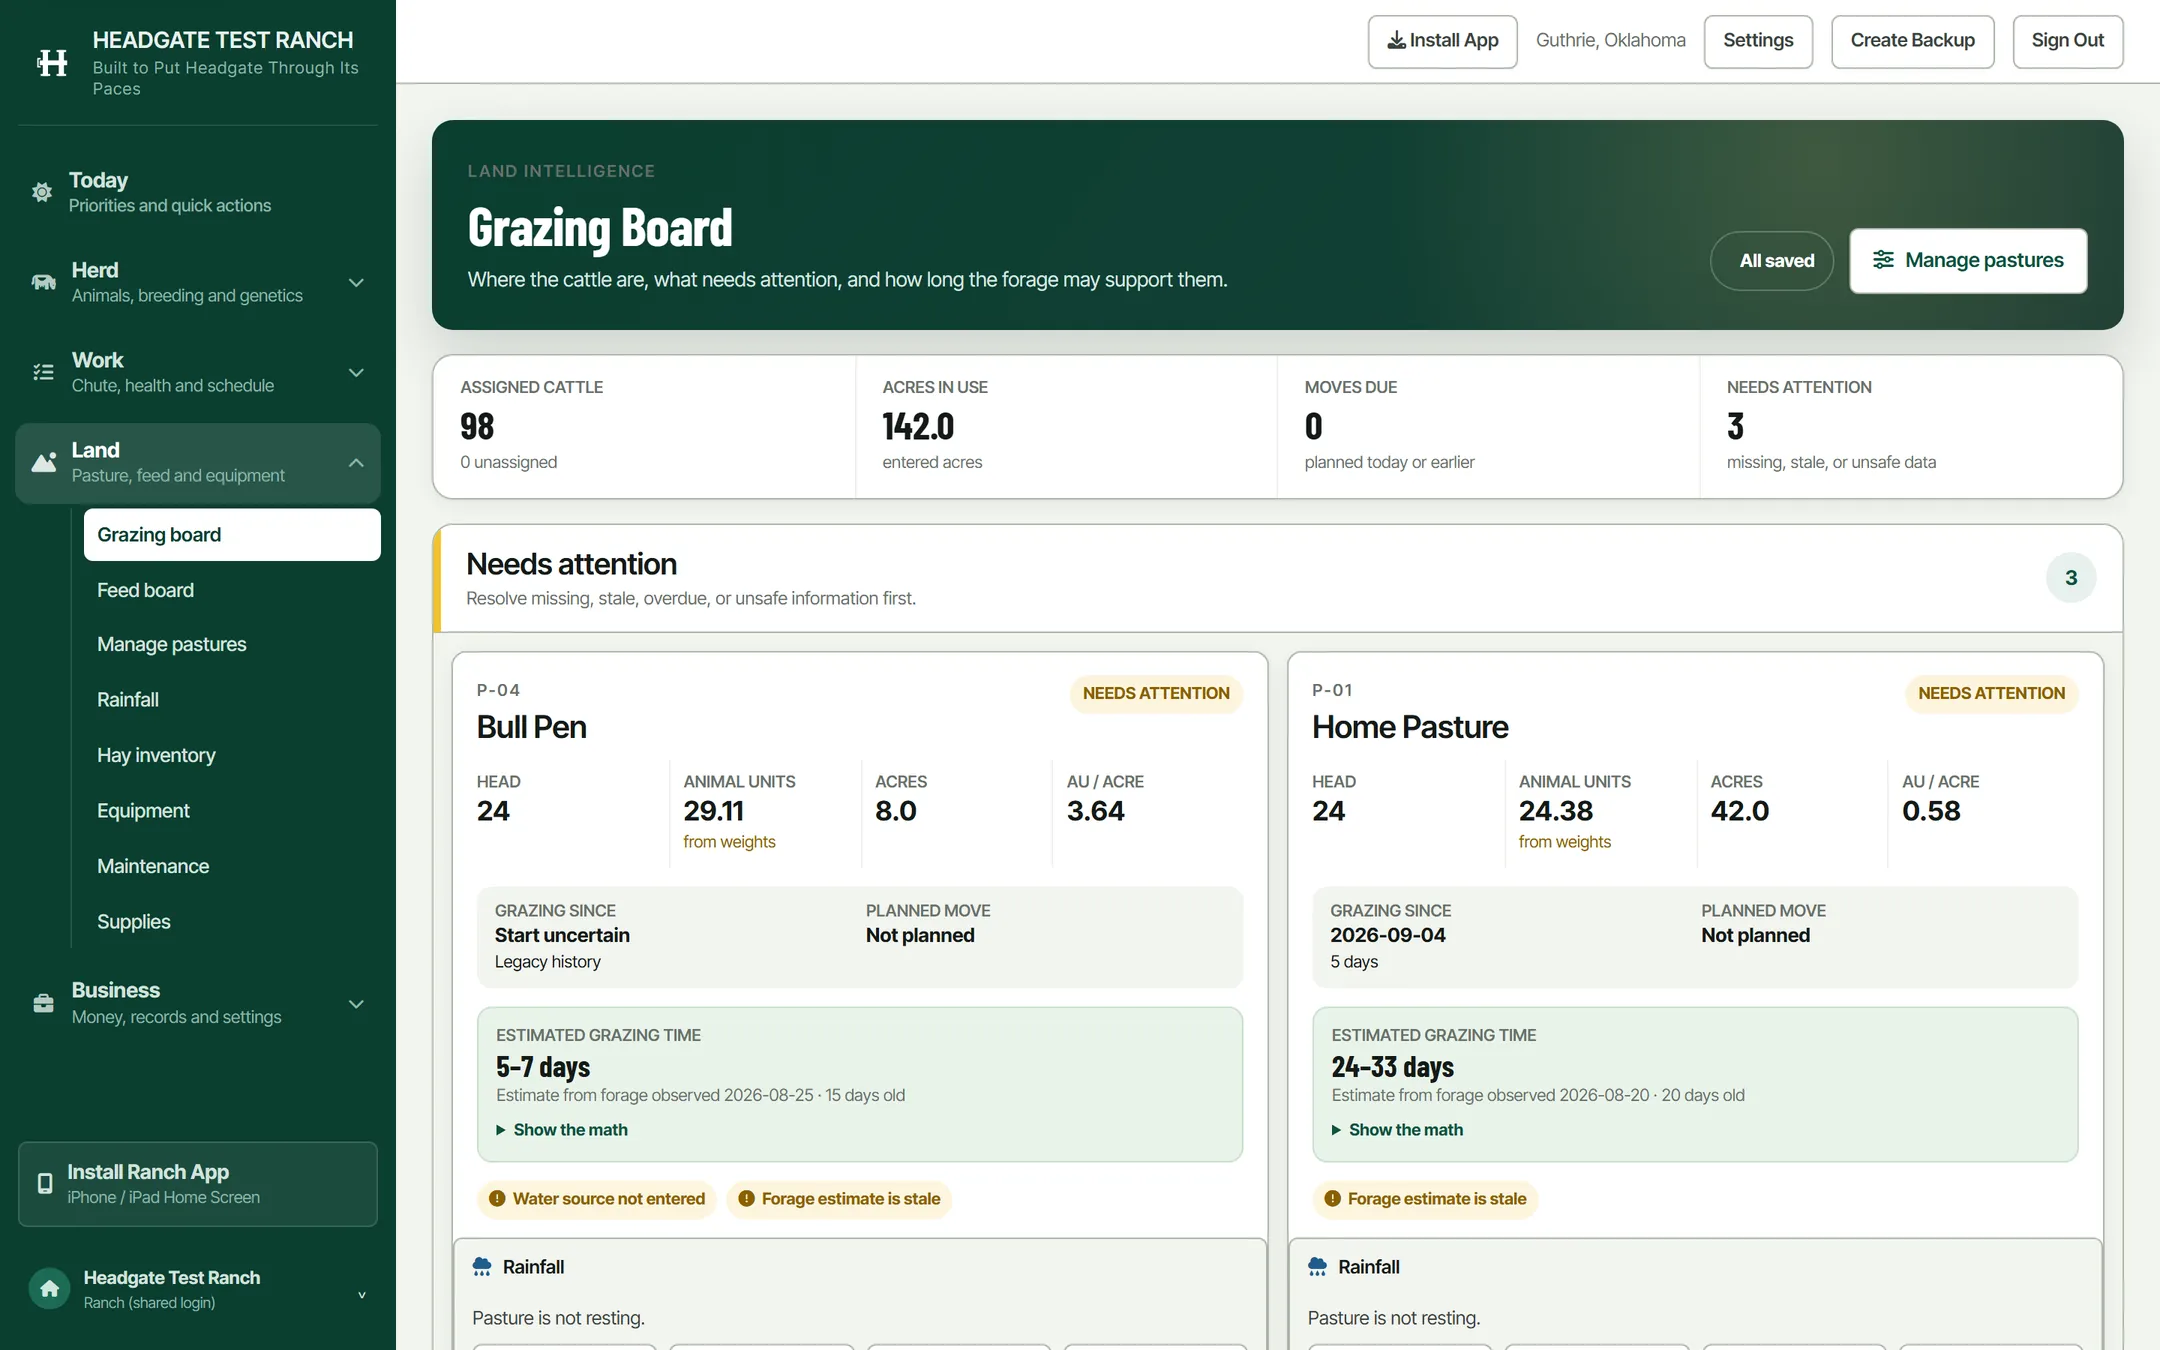Click Bull Pen's Forage estimate is stale chip

click(x=839, y=1199)
